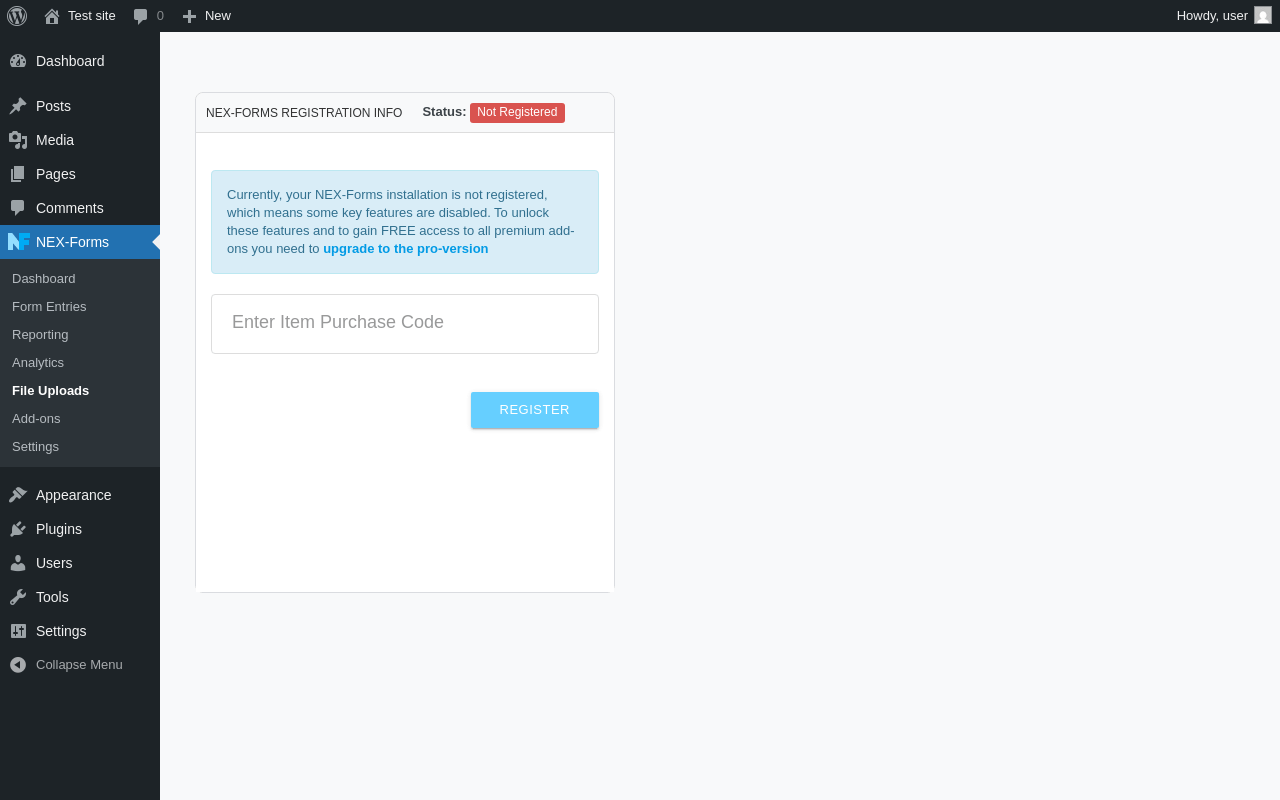Open the Pages menu
Screen dimensions: 1280x800
click(x=80, y=174)
